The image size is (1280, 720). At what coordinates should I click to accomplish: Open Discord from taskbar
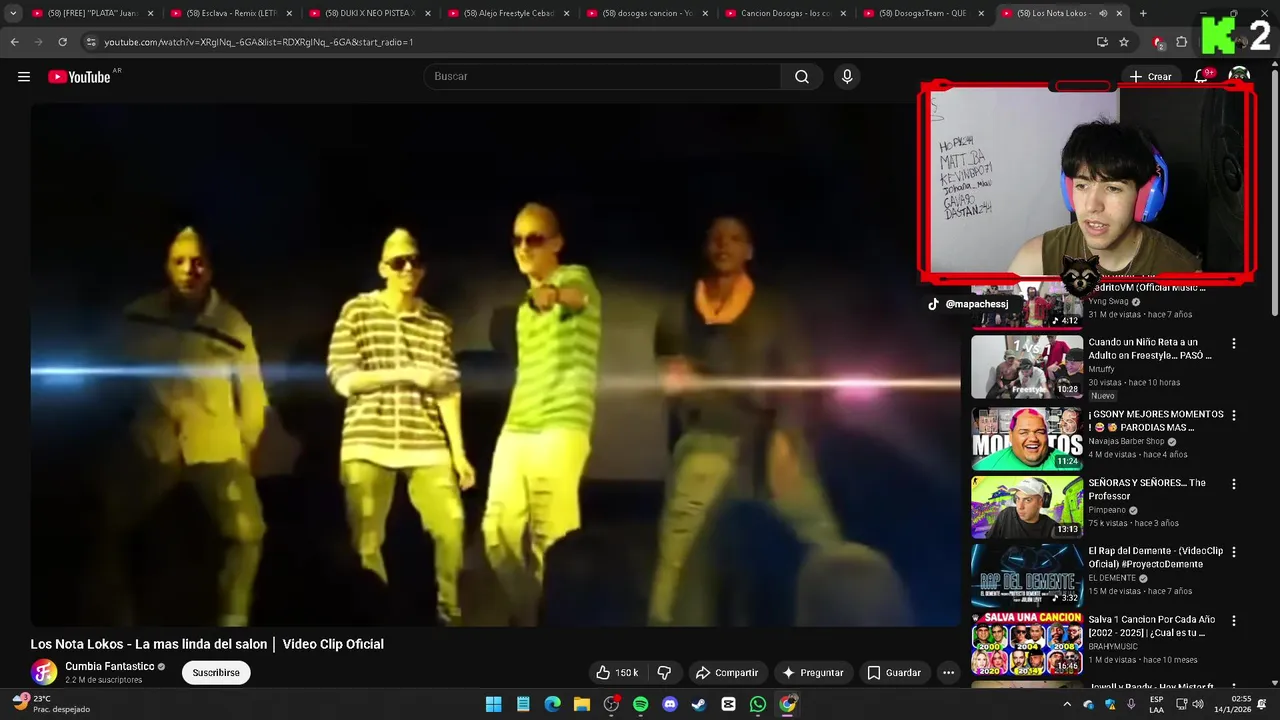pos(670,704)
